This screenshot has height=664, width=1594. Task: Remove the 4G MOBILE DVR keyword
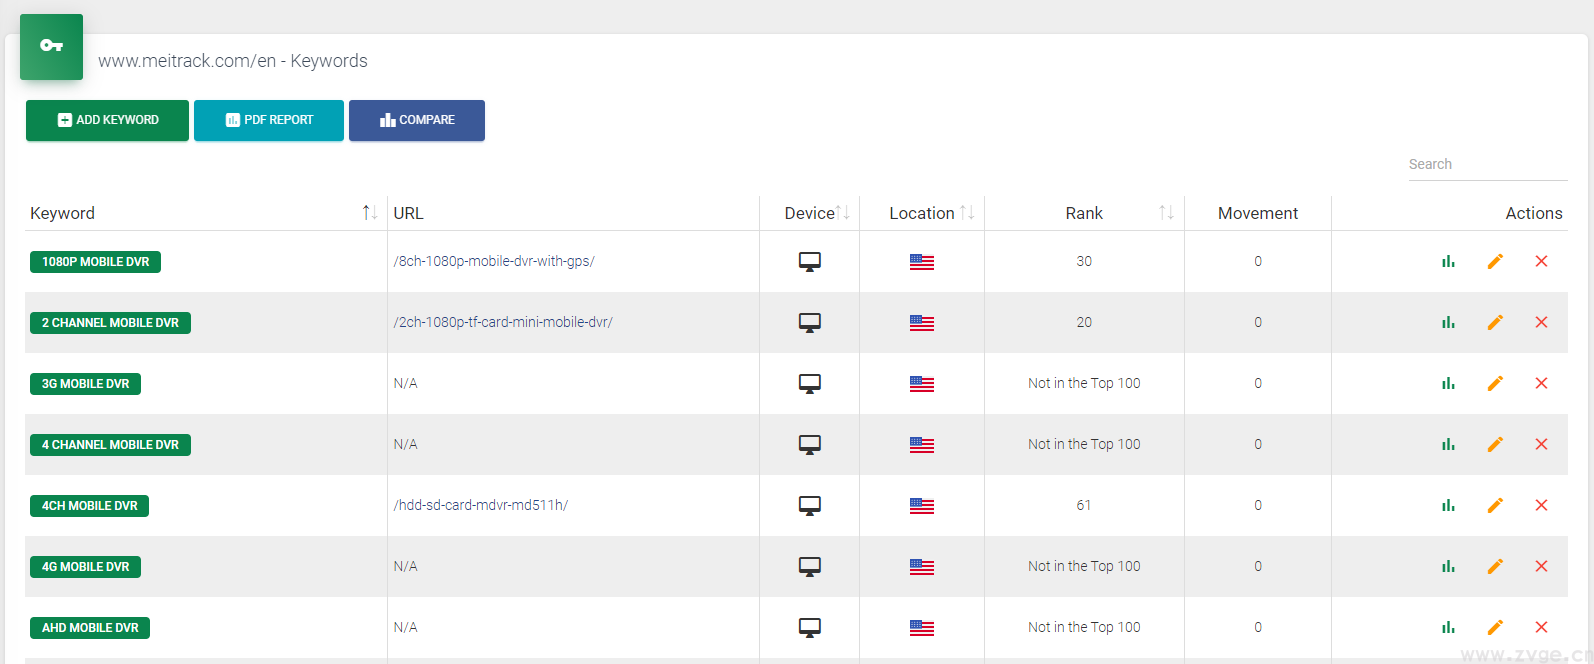pos(1541,567)
